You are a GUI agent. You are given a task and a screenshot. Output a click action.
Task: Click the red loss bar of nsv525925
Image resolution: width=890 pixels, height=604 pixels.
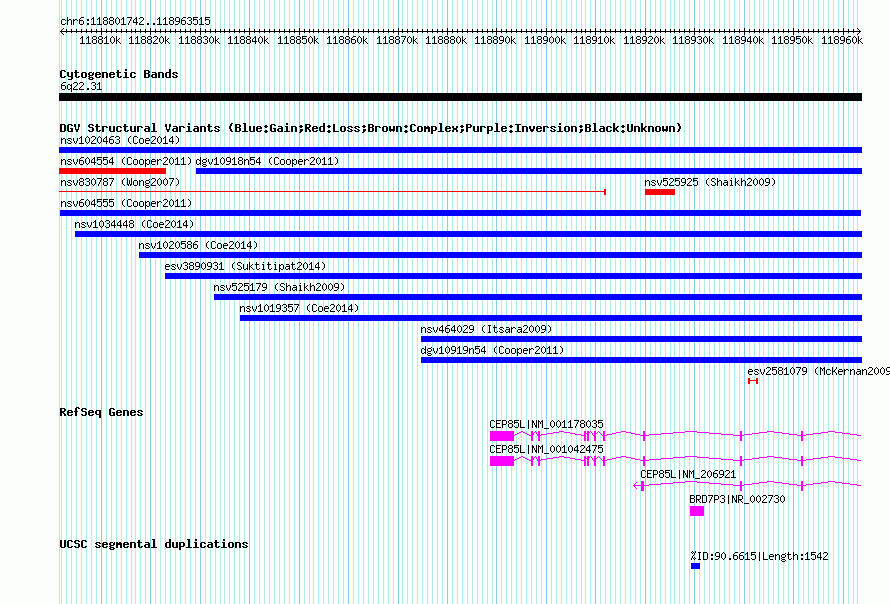[x=660, y=192]
